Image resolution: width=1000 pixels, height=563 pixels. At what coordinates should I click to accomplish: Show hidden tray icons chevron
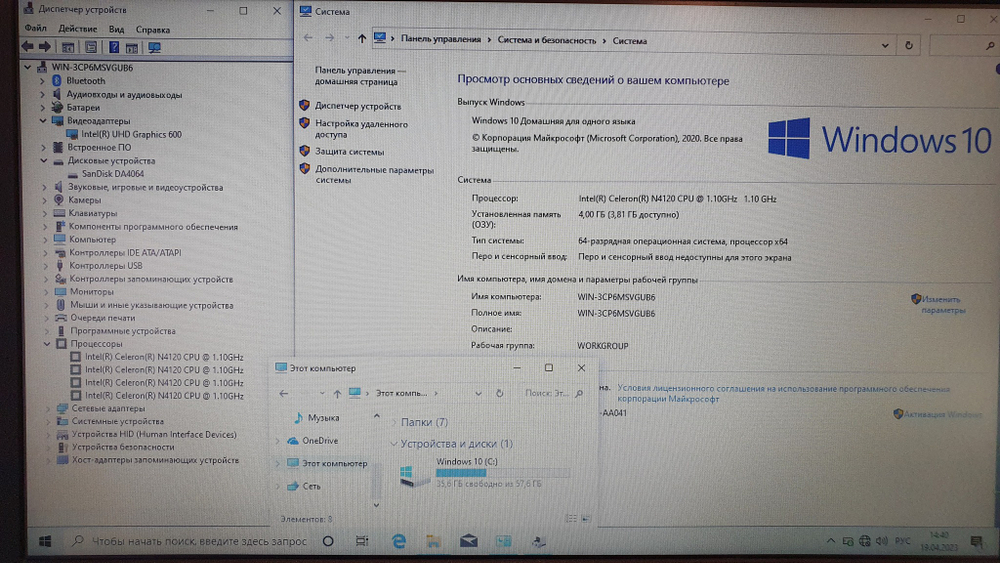(830, 541)
